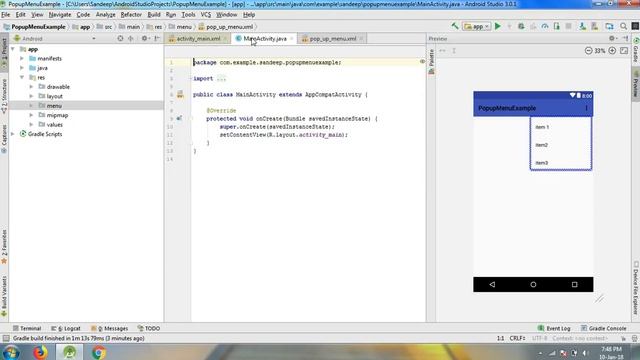640x360 pixels.
Task: Open the File menu
Action: point(6,15)
